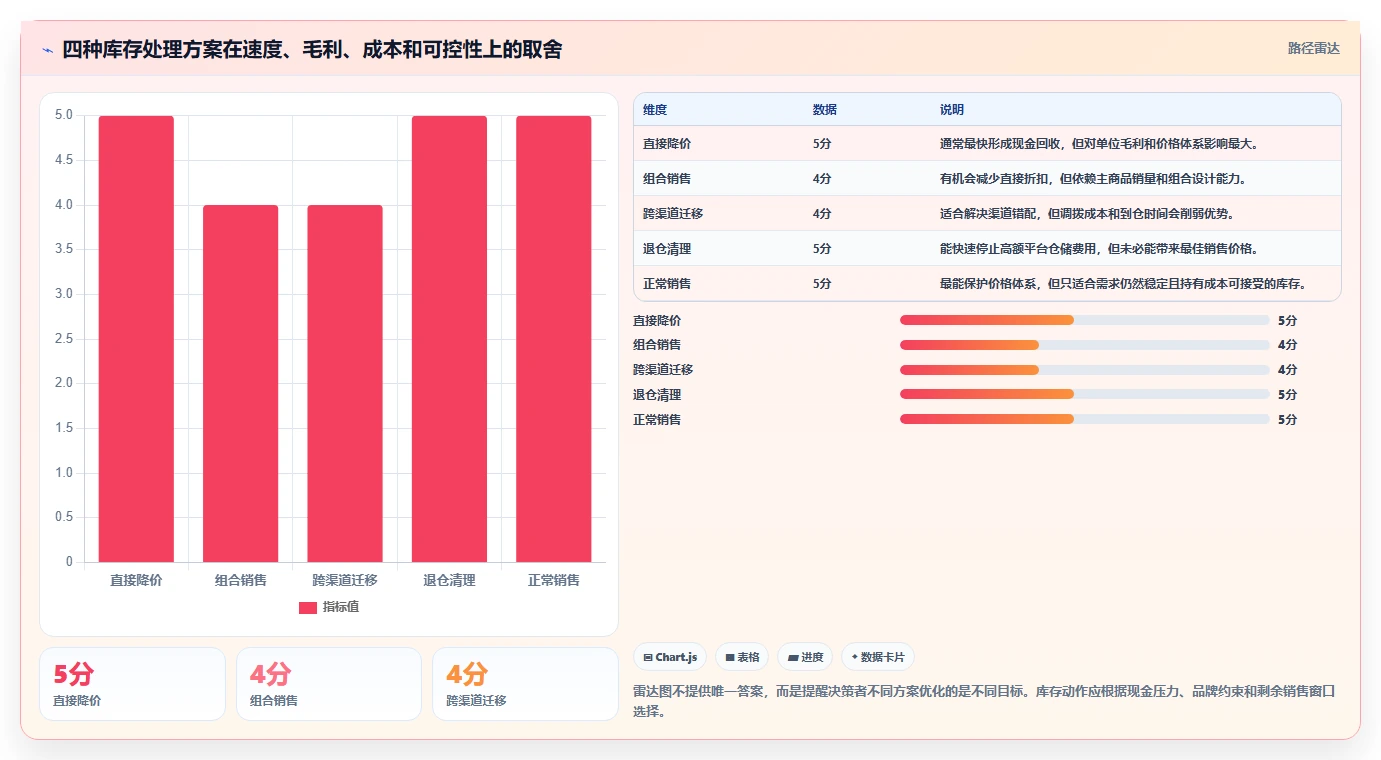This screenshot has height=760, width=1381.
Task: Click the 数据卡片 tag chip
Action: coord(878,657)
